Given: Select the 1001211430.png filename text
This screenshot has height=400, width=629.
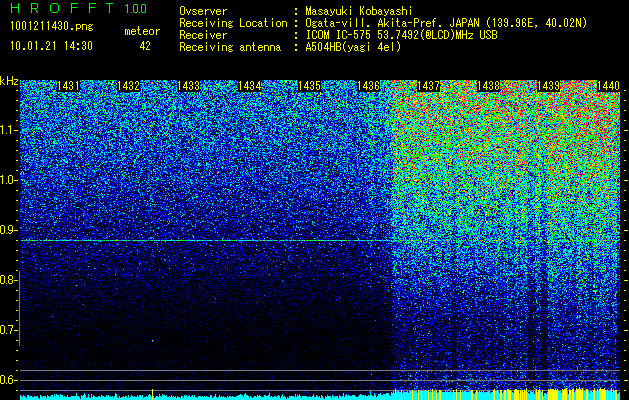Looking at the screenshot, I should pyautogui.click(x=52, y=26).
